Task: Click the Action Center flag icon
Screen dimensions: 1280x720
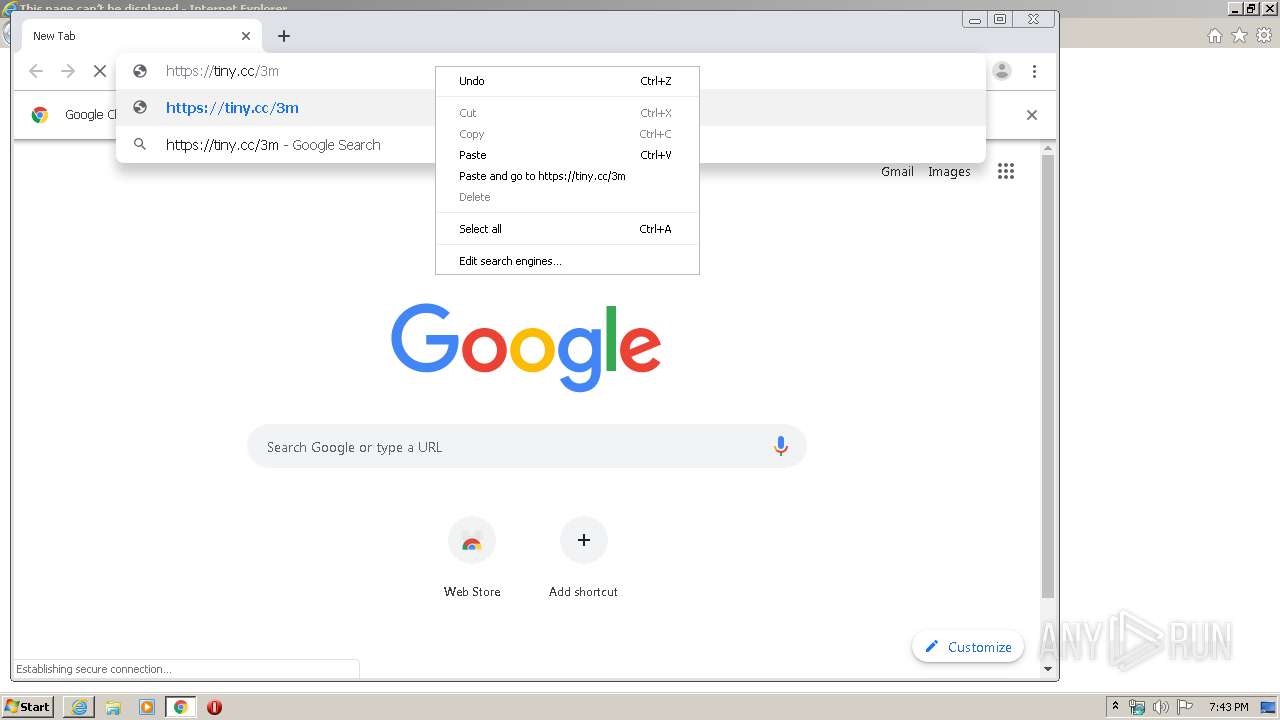Action: pyautogui.click(x=1185, y=707)
